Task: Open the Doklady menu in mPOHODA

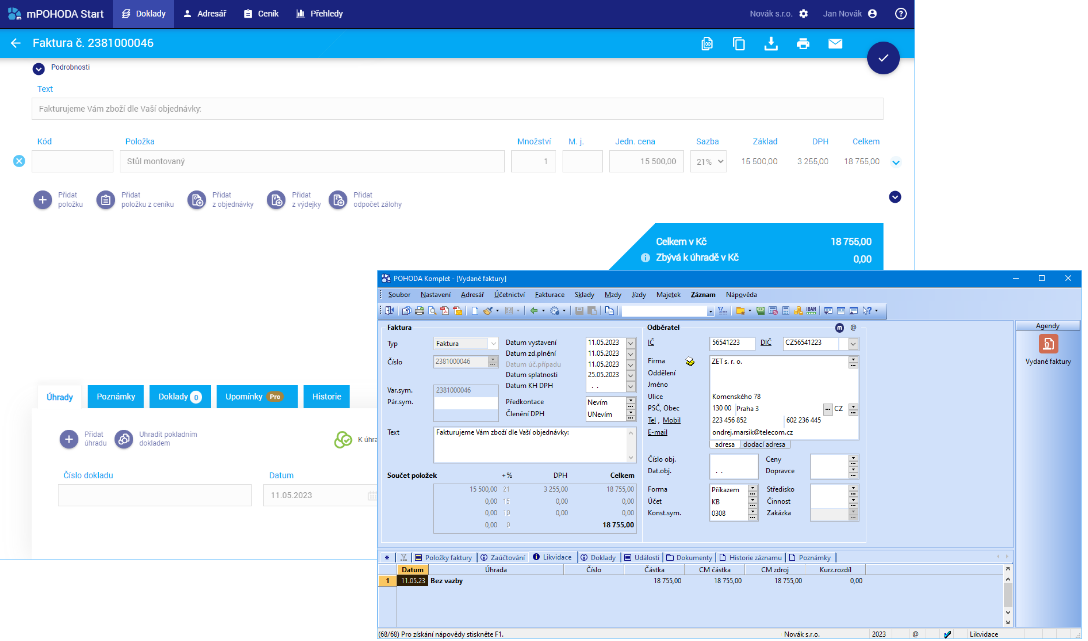Action: pos(144,14)
